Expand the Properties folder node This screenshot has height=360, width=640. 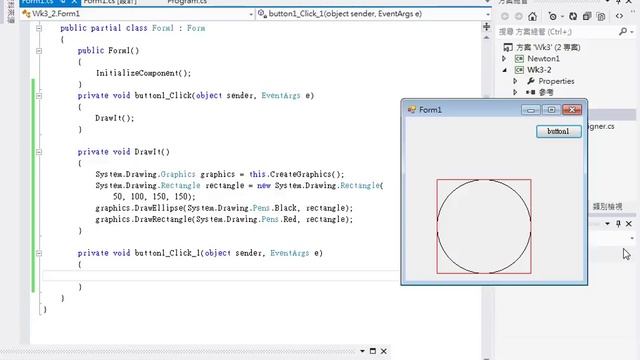pyautogui.click(x=516, y=81)
